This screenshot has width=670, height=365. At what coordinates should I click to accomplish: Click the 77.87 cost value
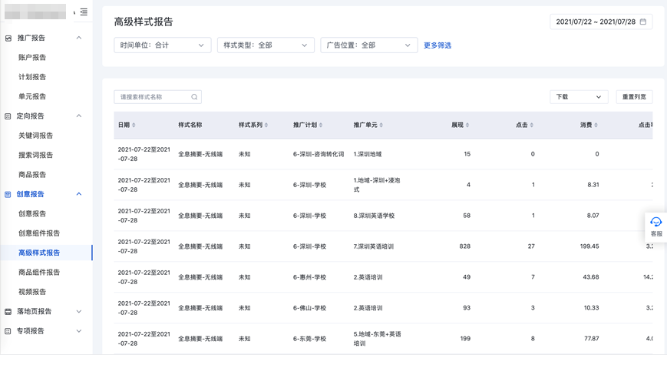[x=591, y=339]
